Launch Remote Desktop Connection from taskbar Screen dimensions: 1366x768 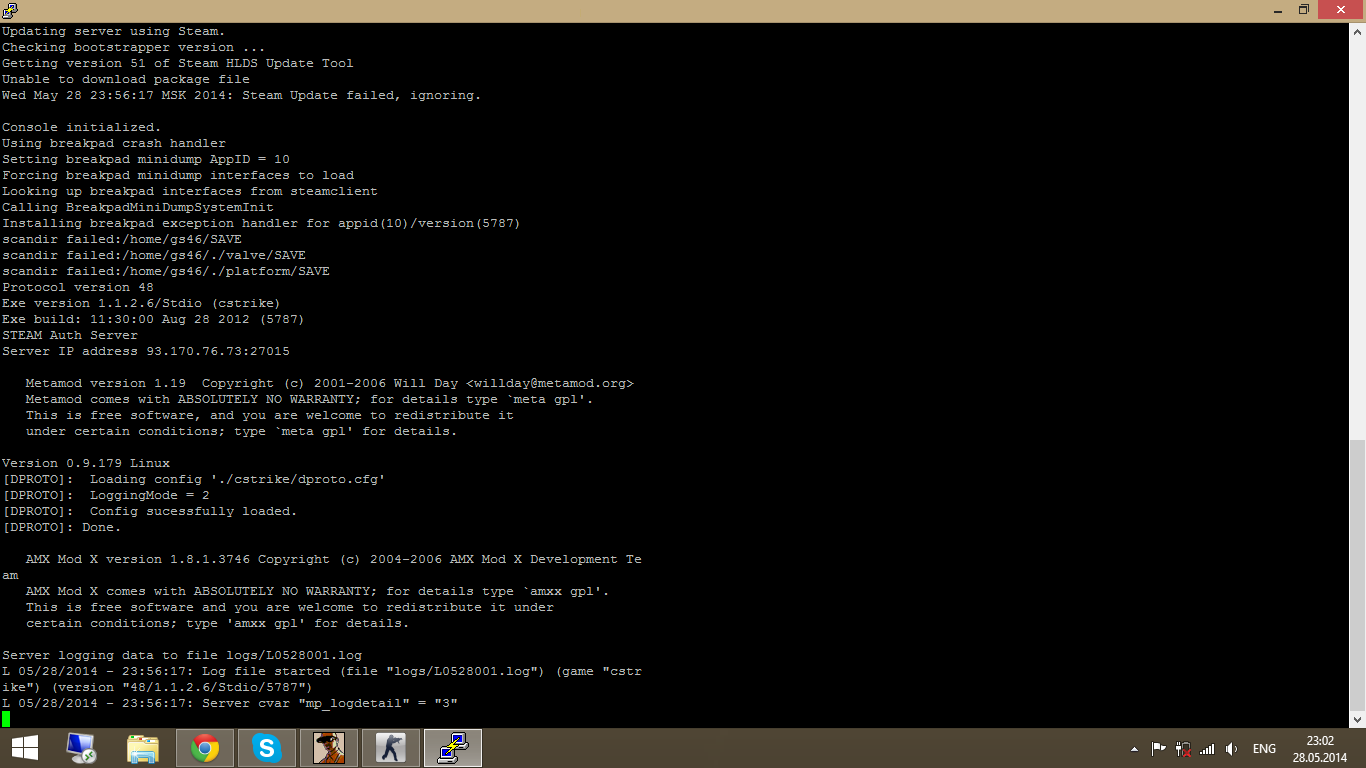pyautogui.click(x=81, y=748)
